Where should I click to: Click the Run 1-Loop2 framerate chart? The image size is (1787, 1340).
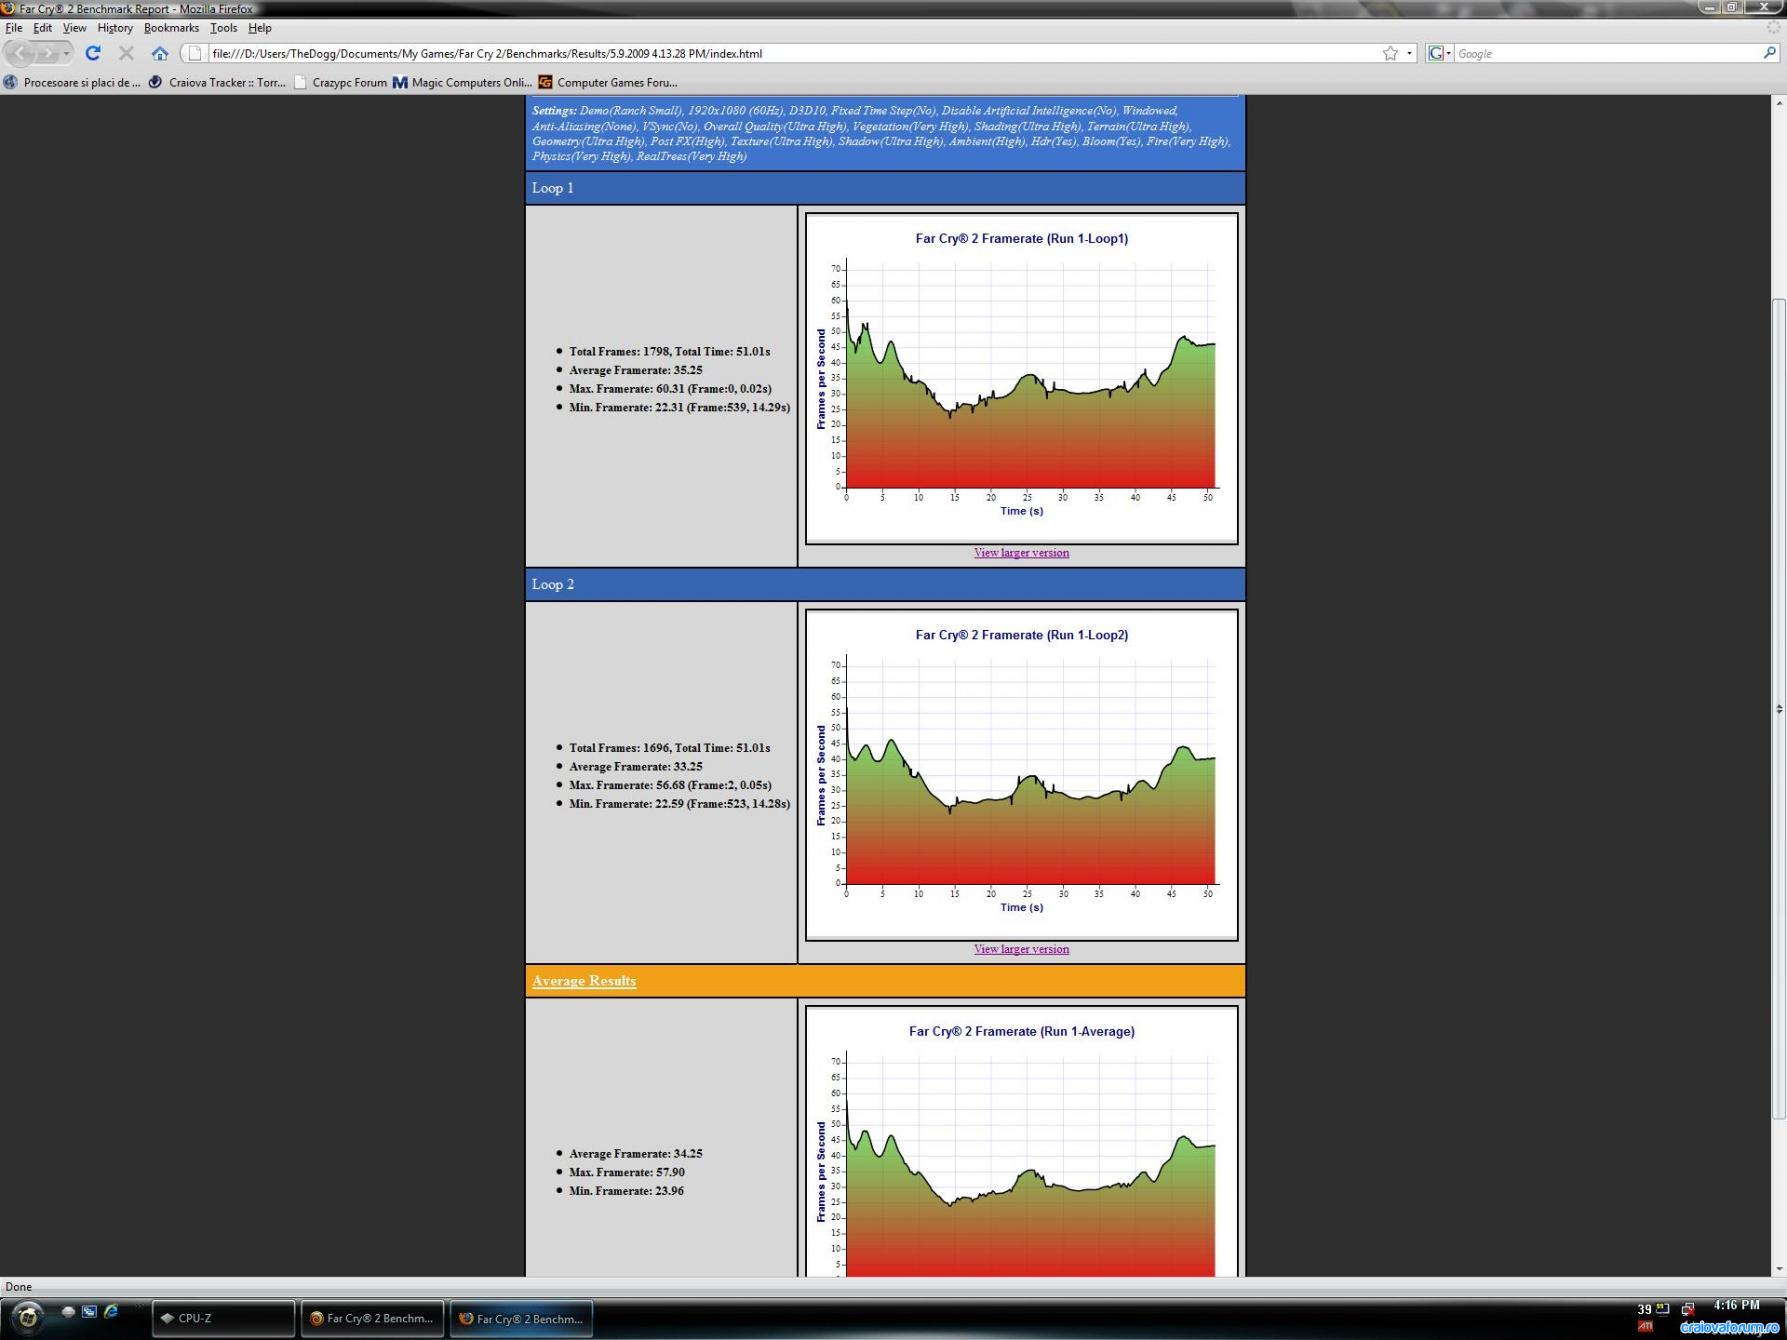(1021, 774)
